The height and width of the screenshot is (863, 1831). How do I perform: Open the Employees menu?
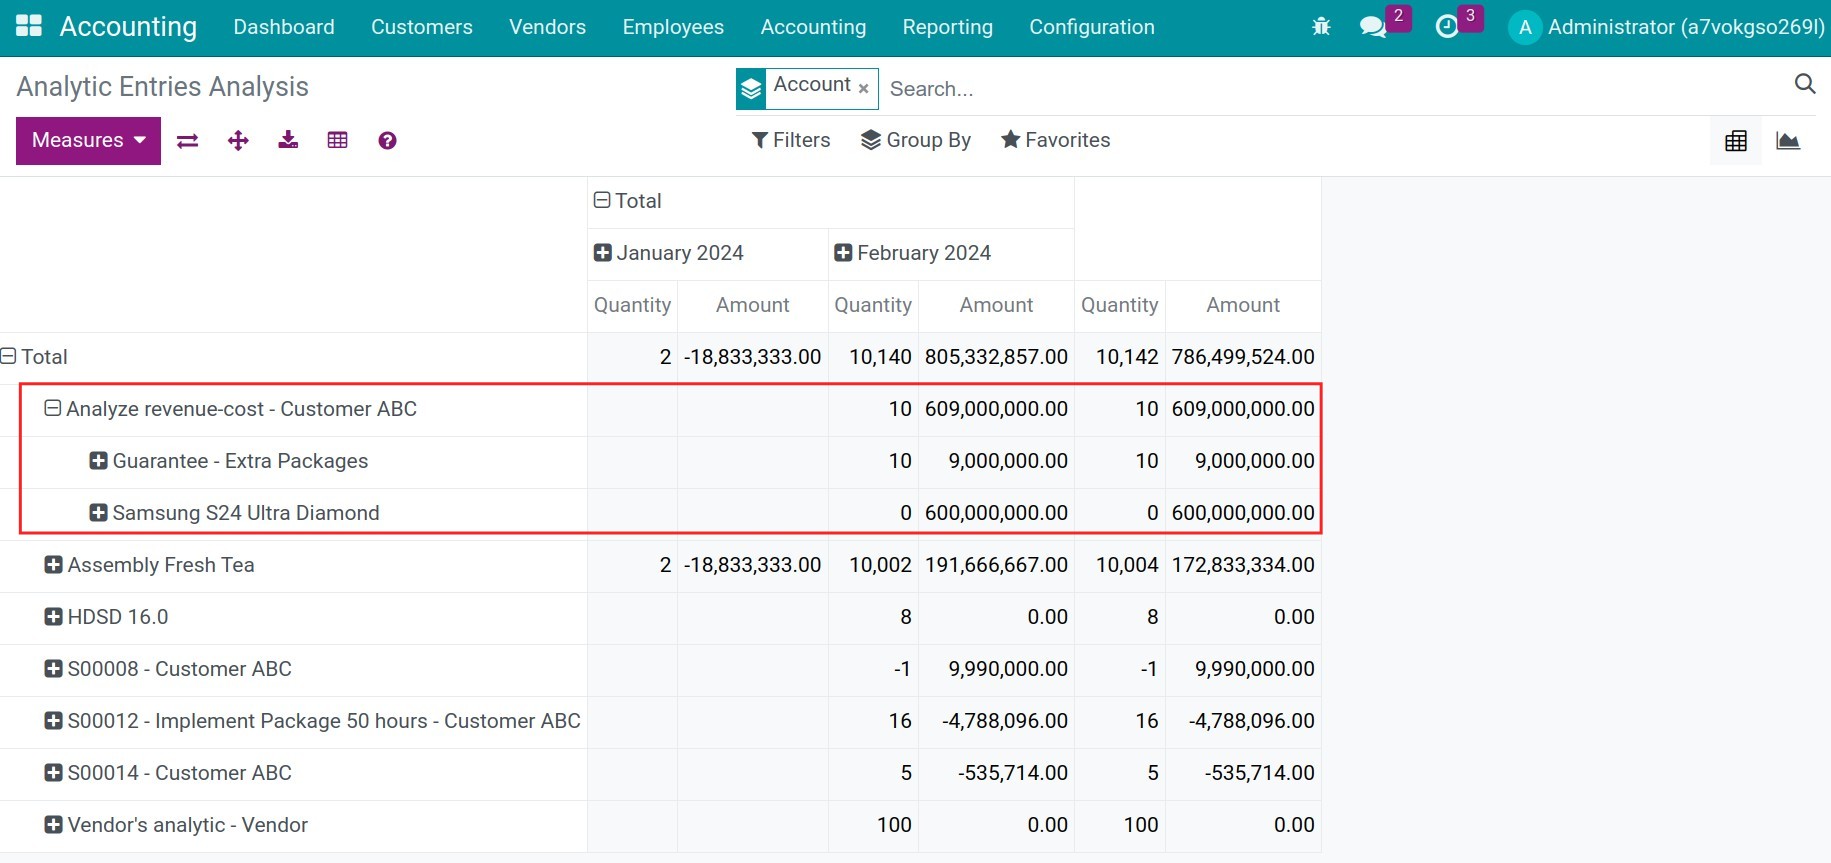[673, 27]
